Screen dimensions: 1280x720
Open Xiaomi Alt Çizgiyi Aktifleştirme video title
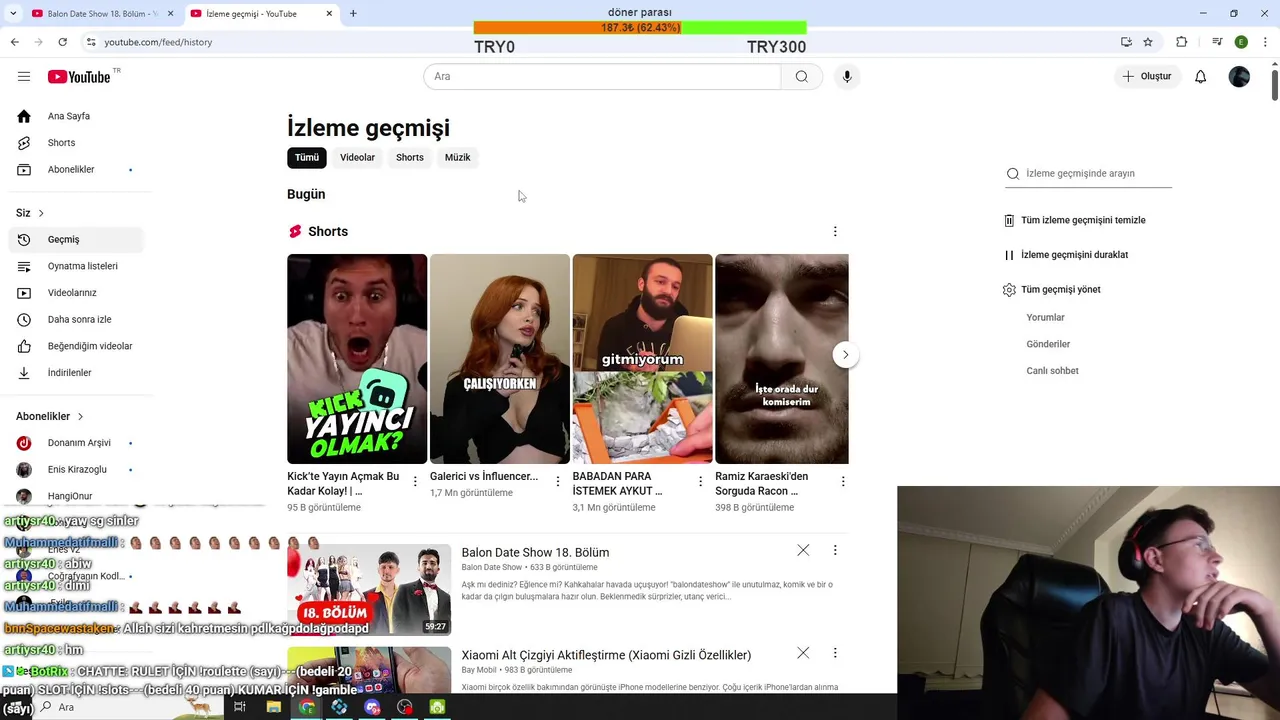[606, 656]
